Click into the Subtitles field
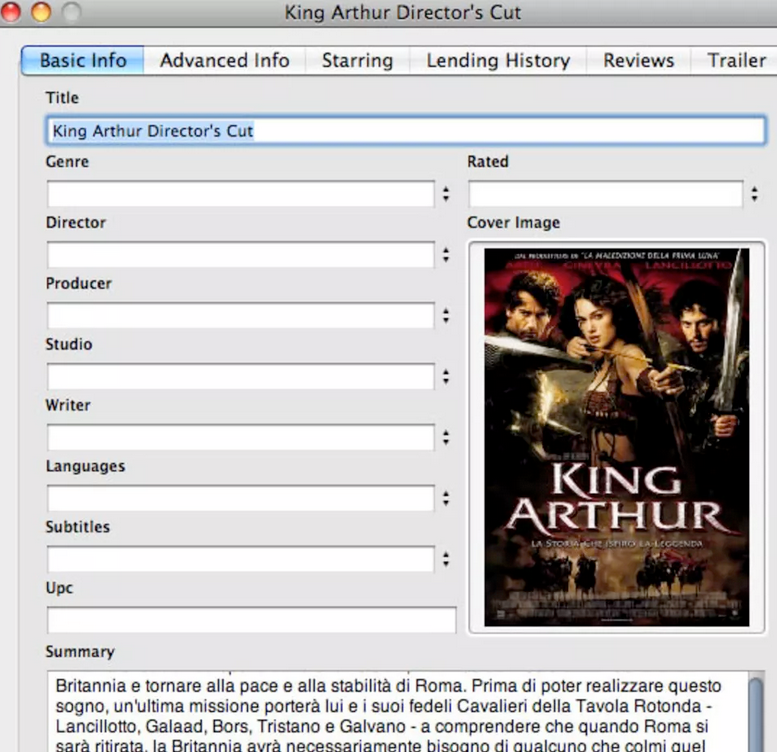Screen dimensions: 777x752 coord(241,559)
